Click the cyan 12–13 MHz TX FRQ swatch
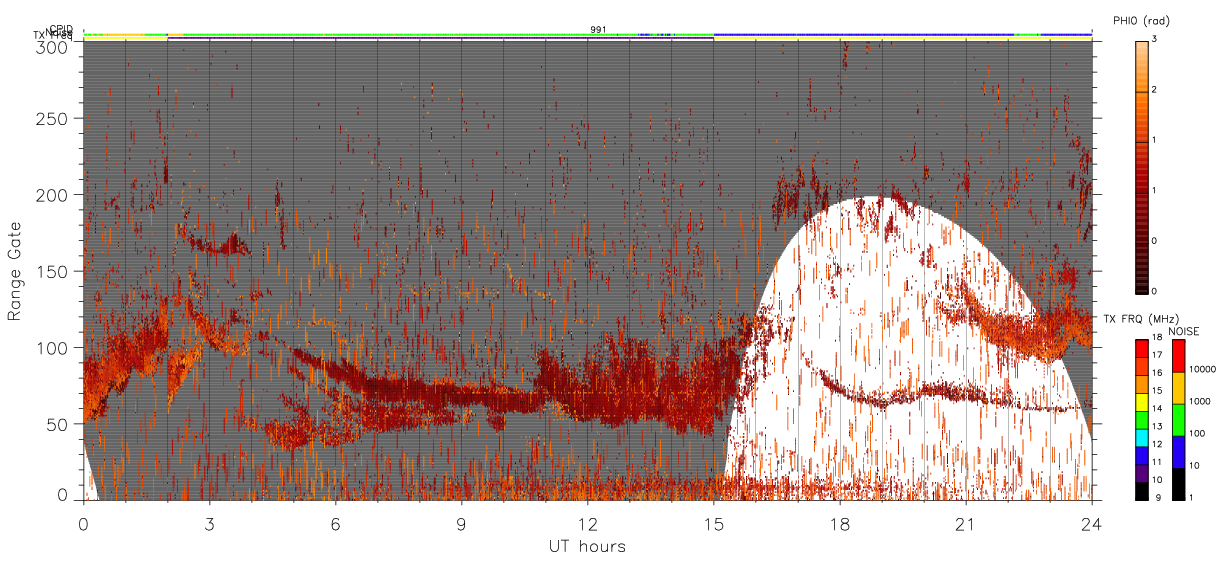The height and width of the screenshot is (567, 1228). (x=1141, y=438)
